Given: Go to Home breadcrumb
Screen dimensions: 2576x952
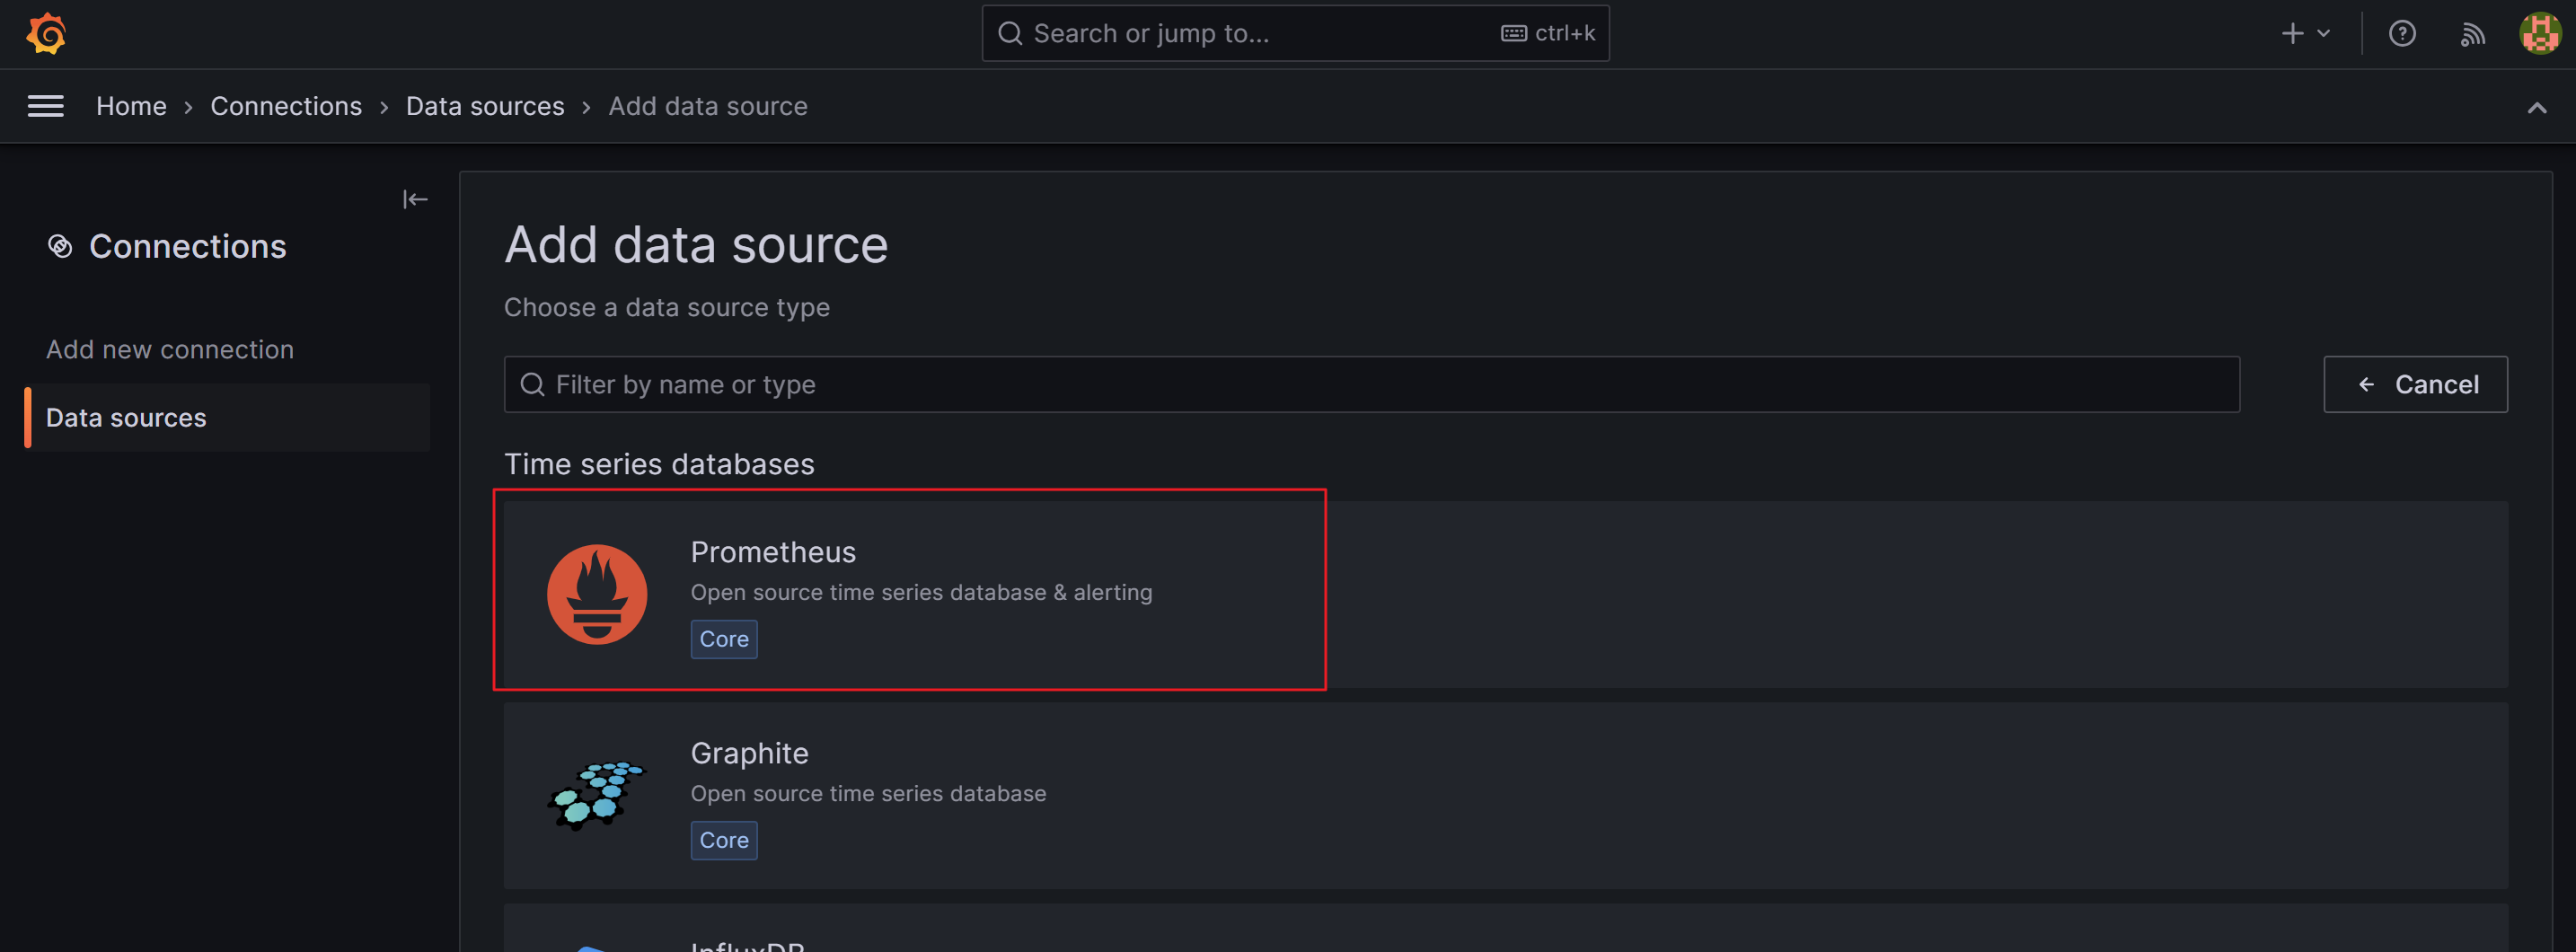Looking at the screenshot, I should click(131, 106).
